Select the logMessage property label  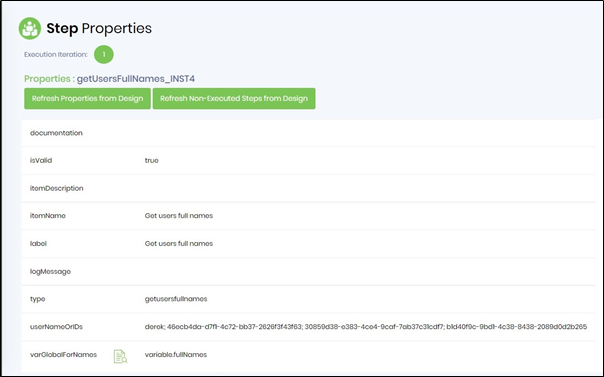coord(50,271)
